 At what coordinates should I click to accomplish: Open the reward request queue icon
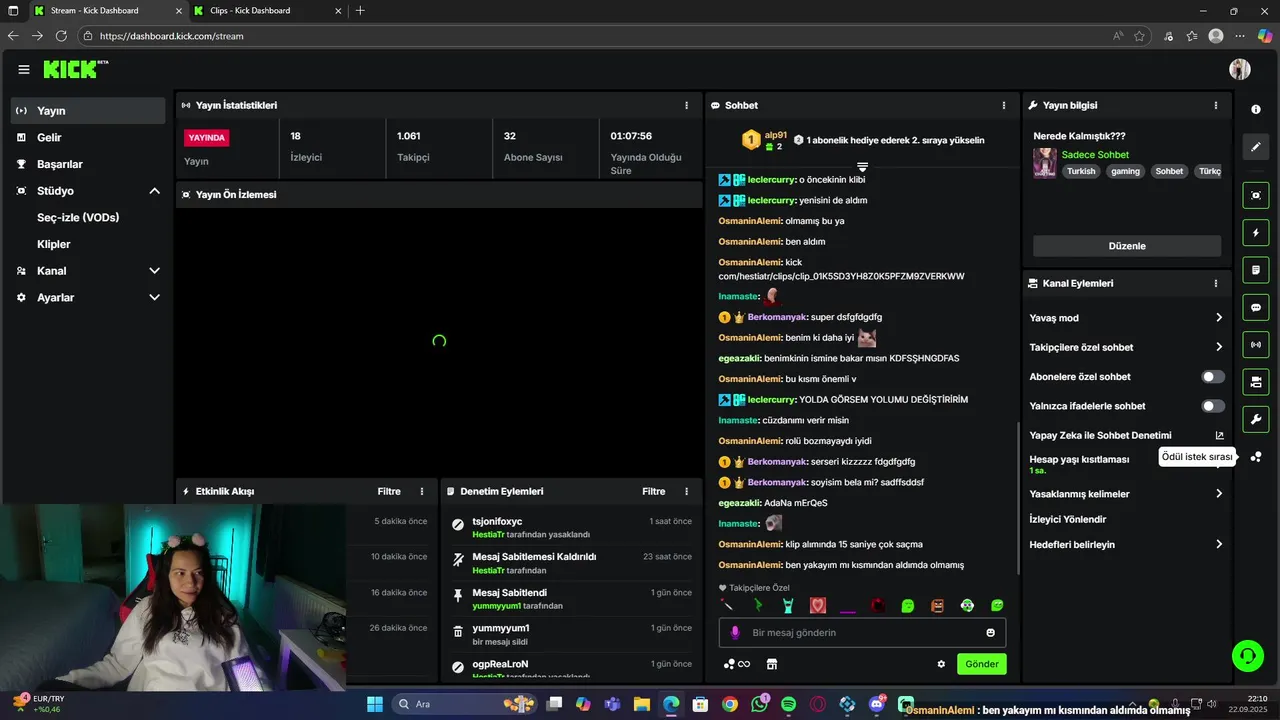tap(1256, 457)
